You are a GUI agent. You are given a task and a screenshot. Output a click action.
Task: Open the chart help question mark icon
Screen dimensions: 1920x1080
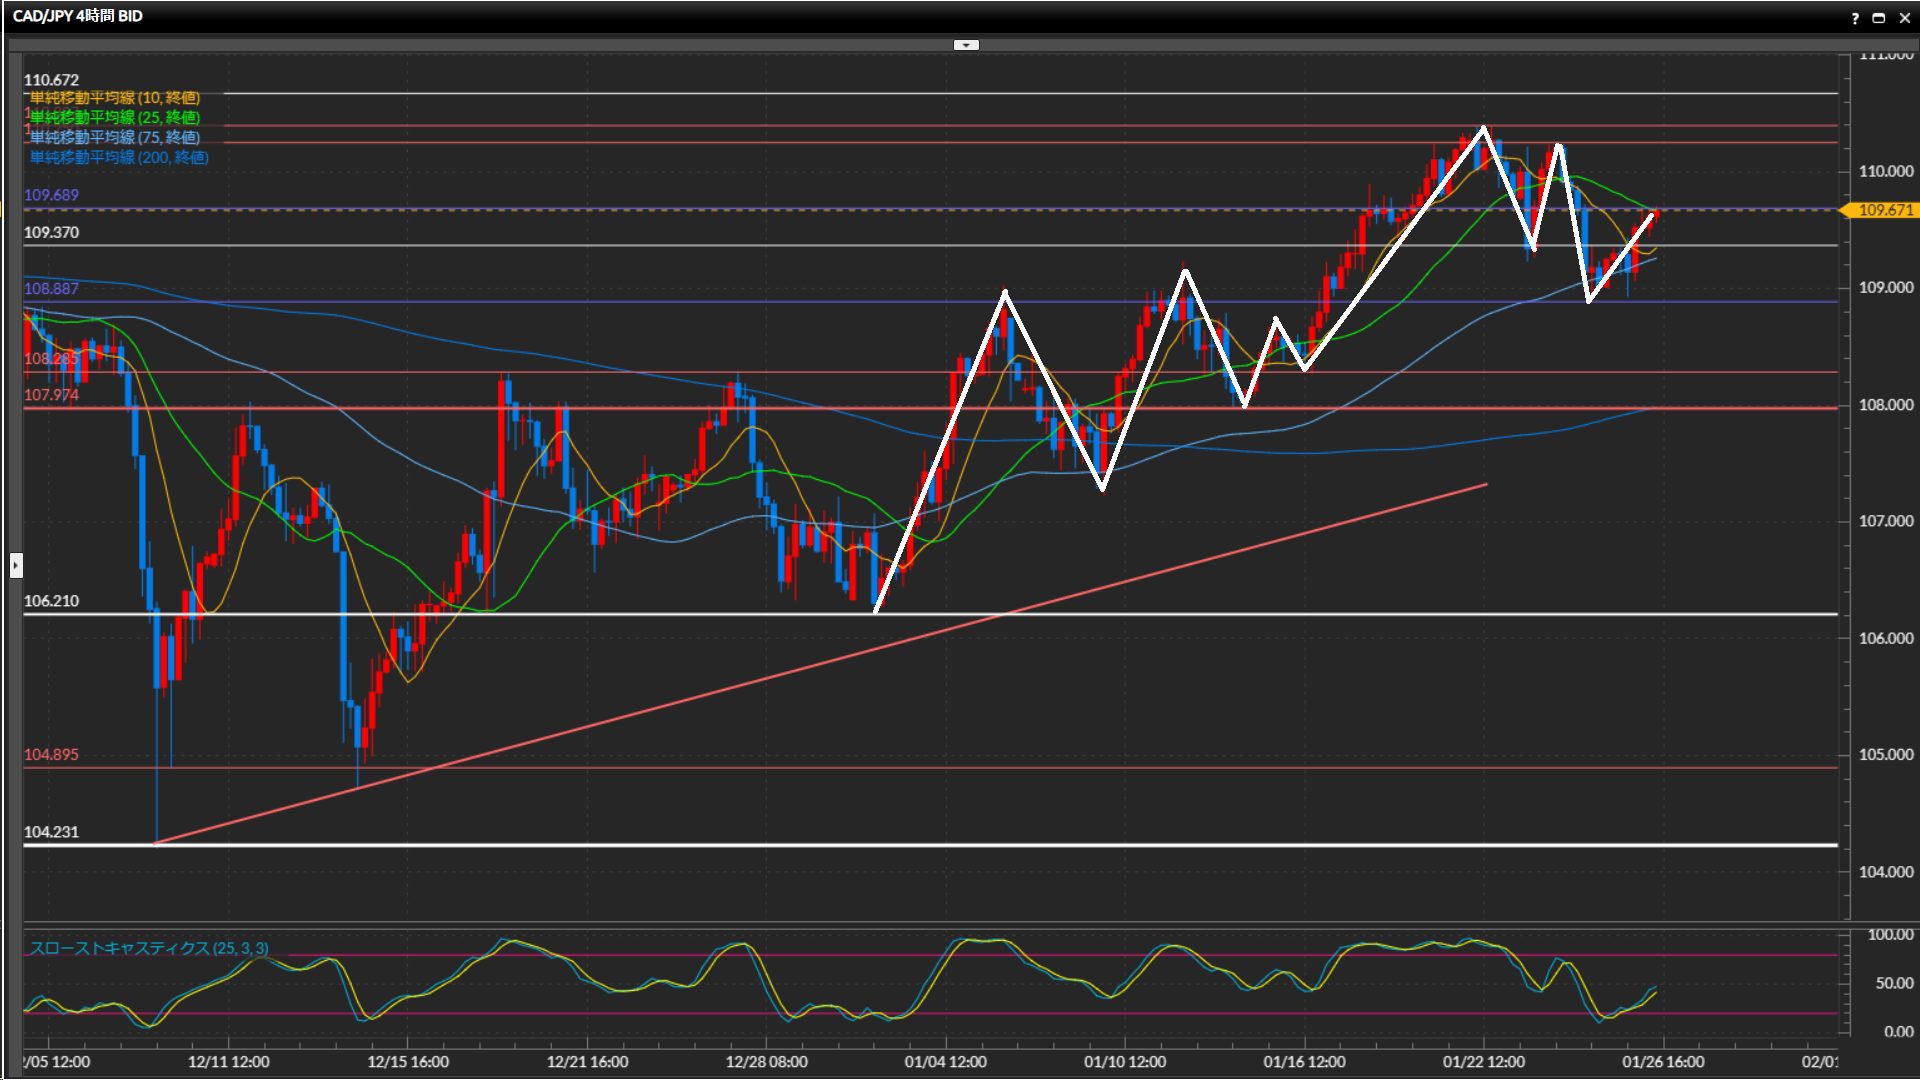pyautogui.click(x=1855, y=18)
